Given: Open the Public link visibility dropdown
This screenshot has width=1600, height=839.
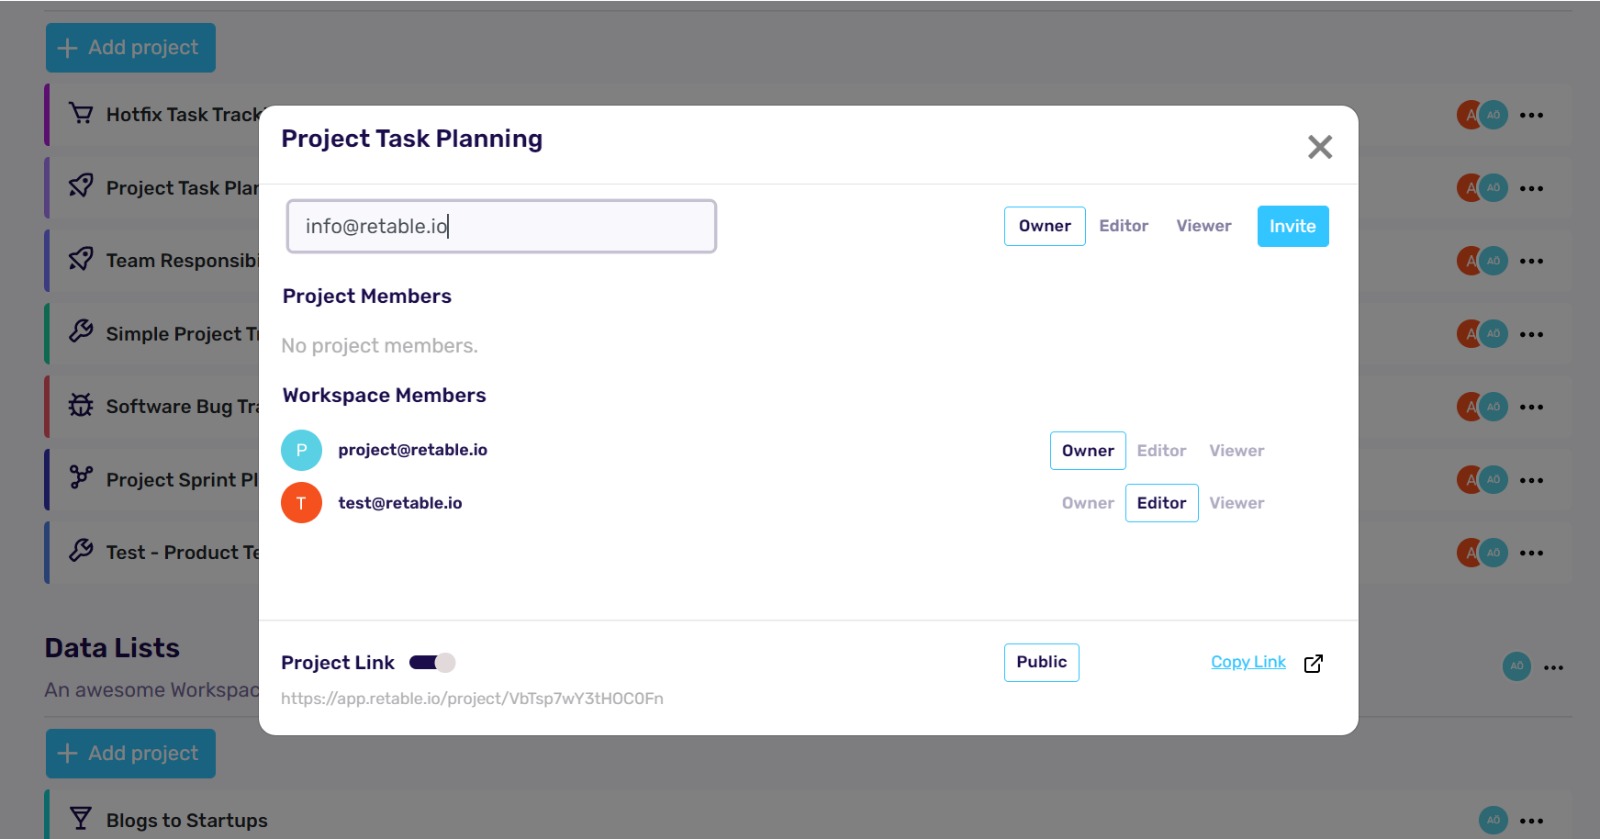Looking at the screenshot, I should [1041, 662].
